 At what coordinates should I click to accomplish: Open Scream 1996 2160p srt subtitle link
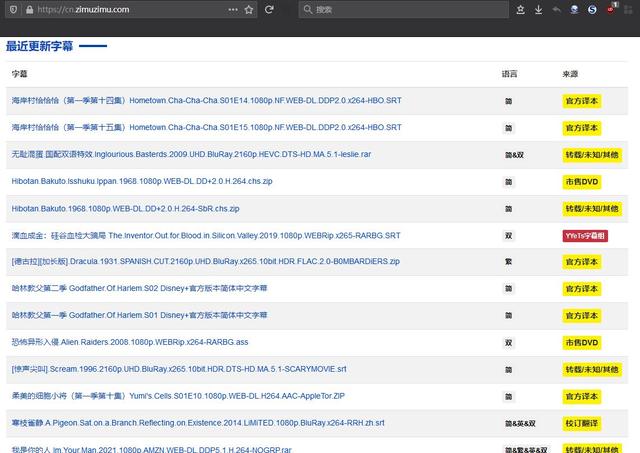179,369
